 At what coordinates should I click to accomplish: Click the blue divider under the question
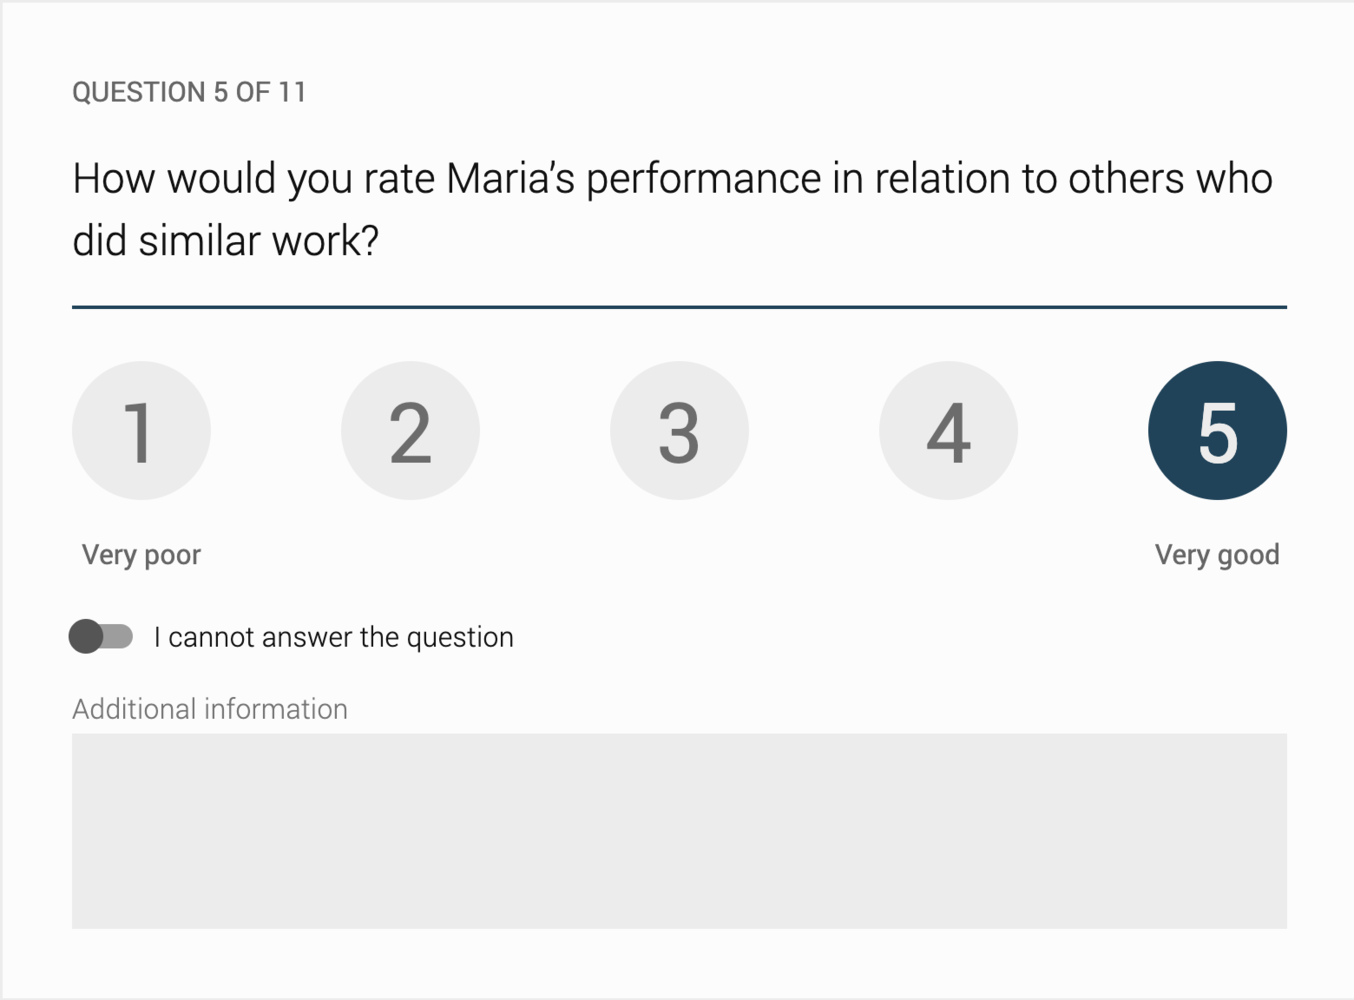click(679, 307)
